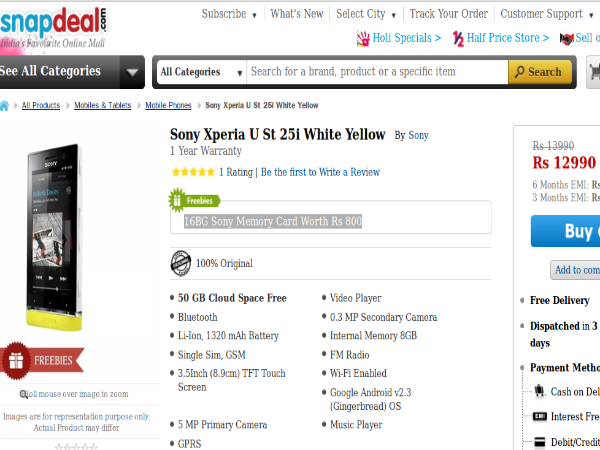Open Track Your Order page
The width and height of the screenshot is (600, 450).
[x=448, y=14]
